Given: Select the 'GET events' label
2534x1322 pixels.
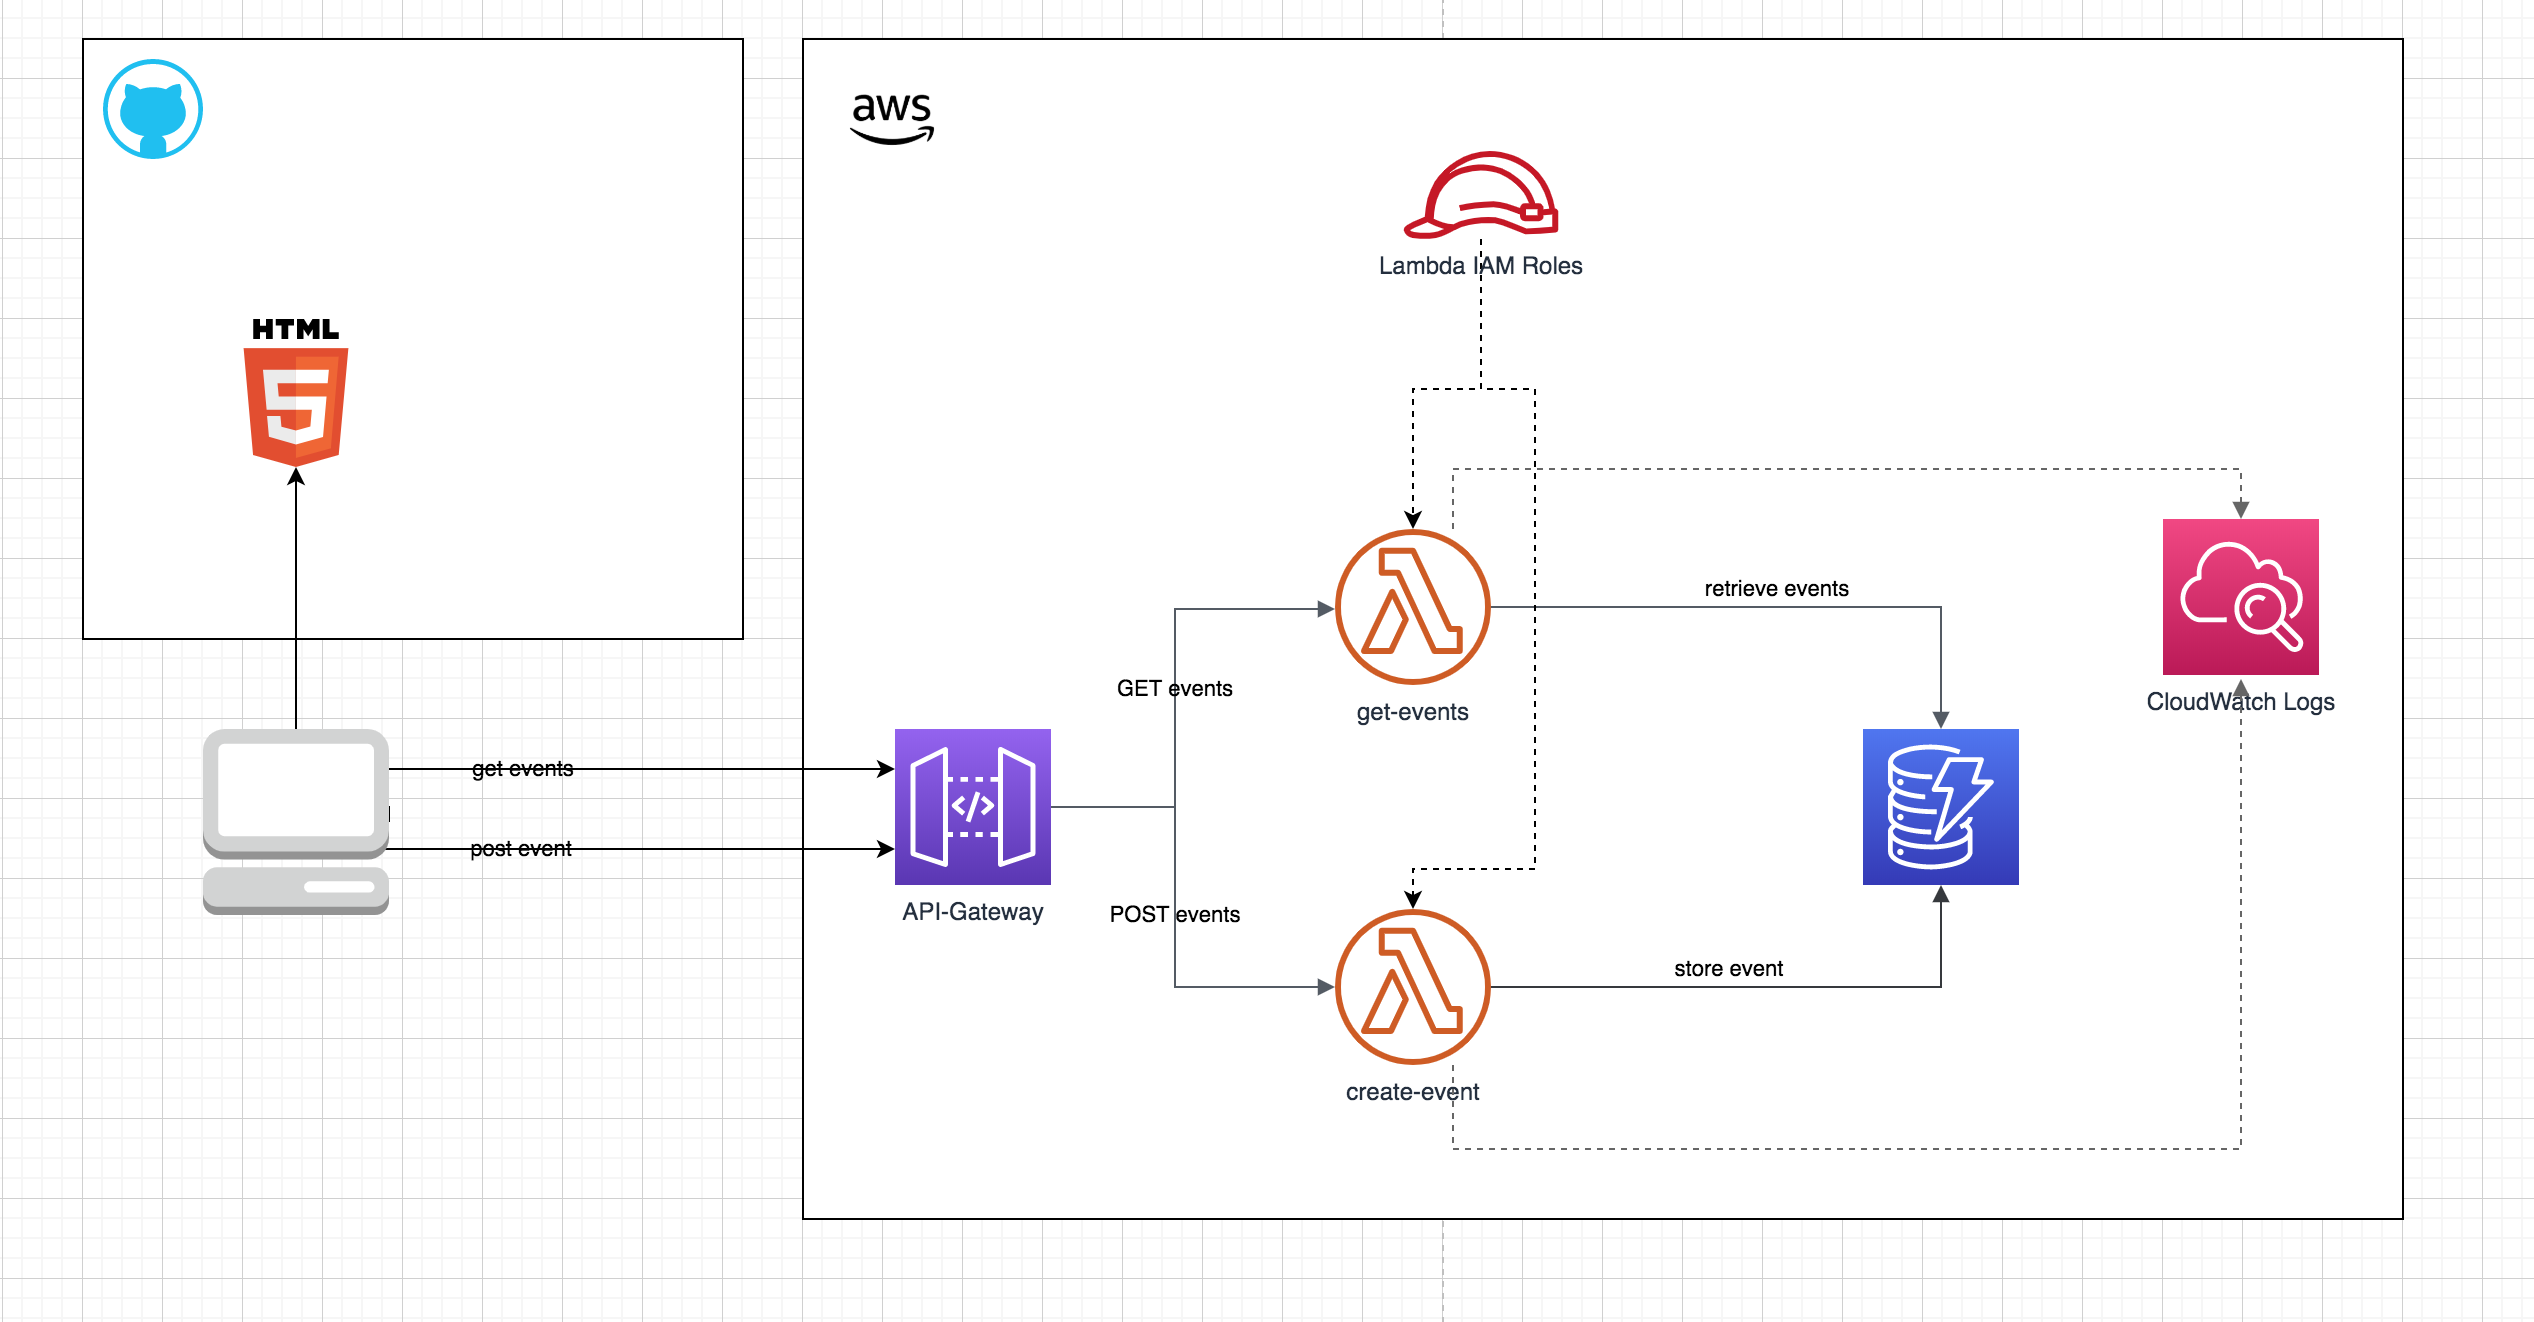Looking at the screenshot, I should click(1174, 689).
